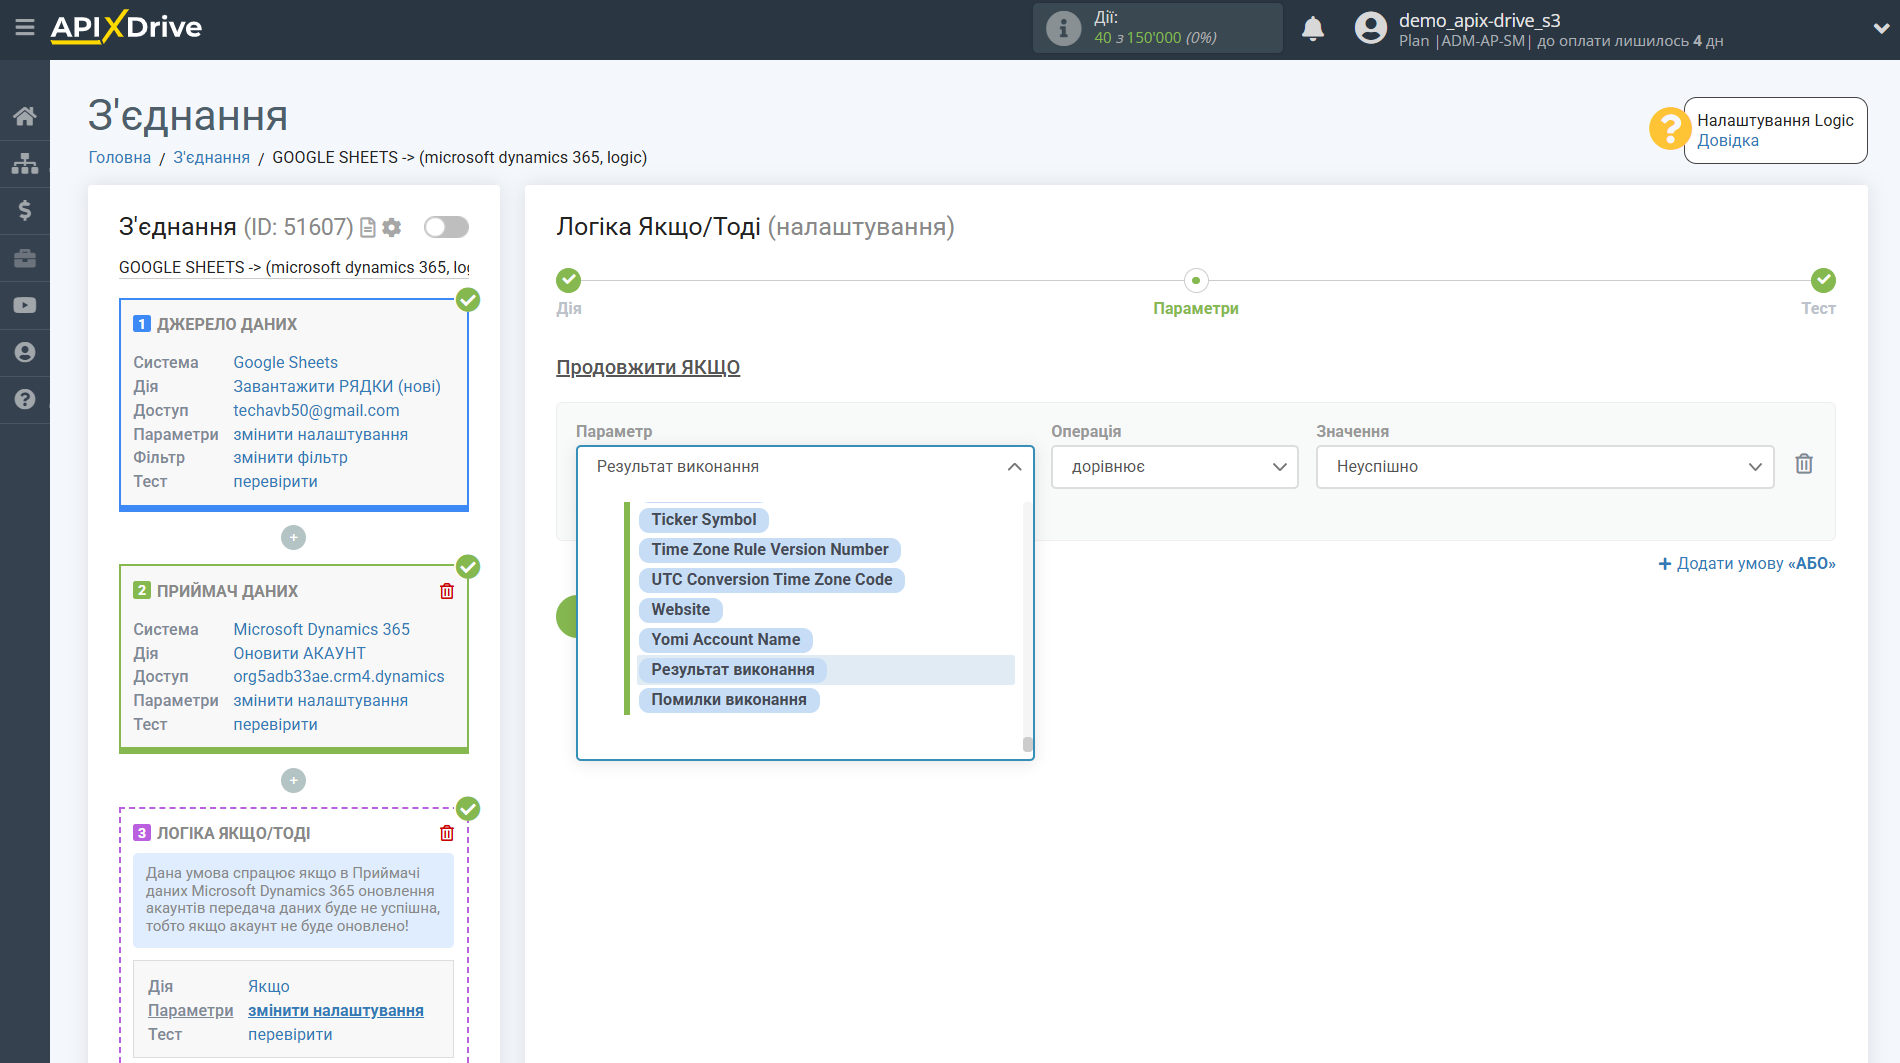Open connection settings gear icon

coord(392,228)
